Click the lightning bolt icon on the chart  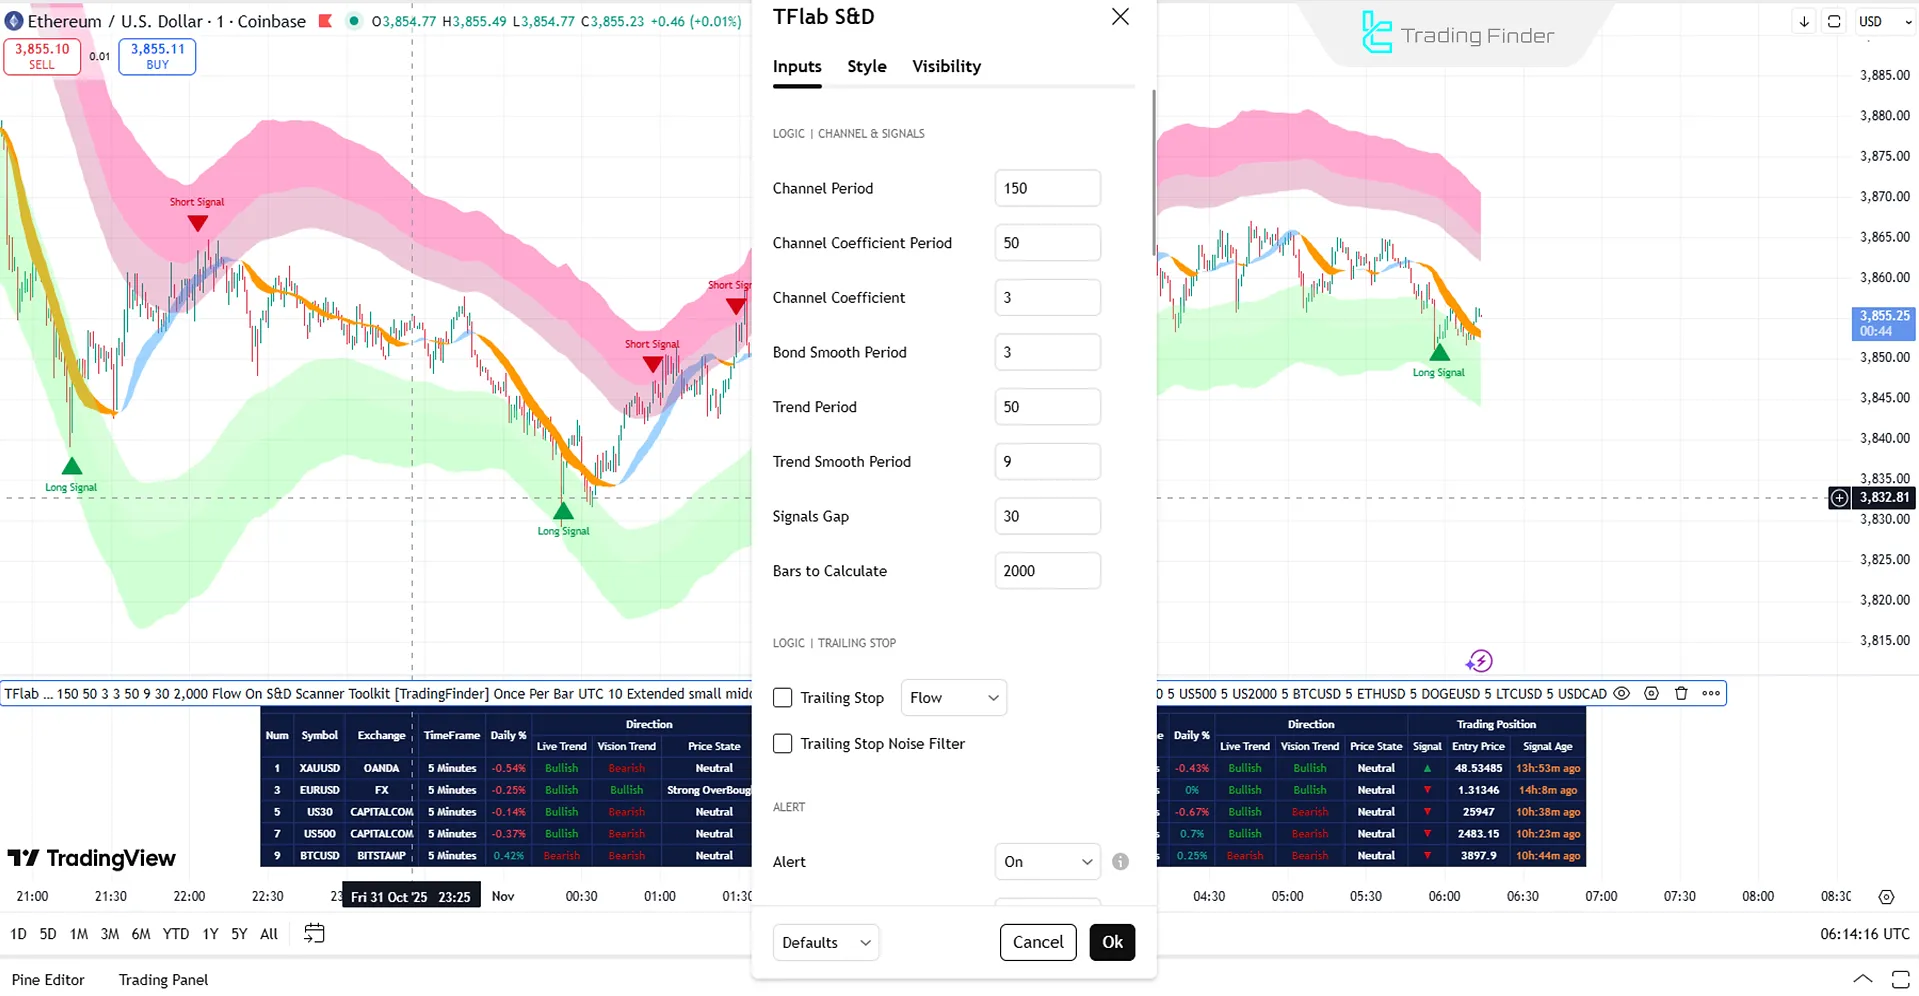(1478, 660)
